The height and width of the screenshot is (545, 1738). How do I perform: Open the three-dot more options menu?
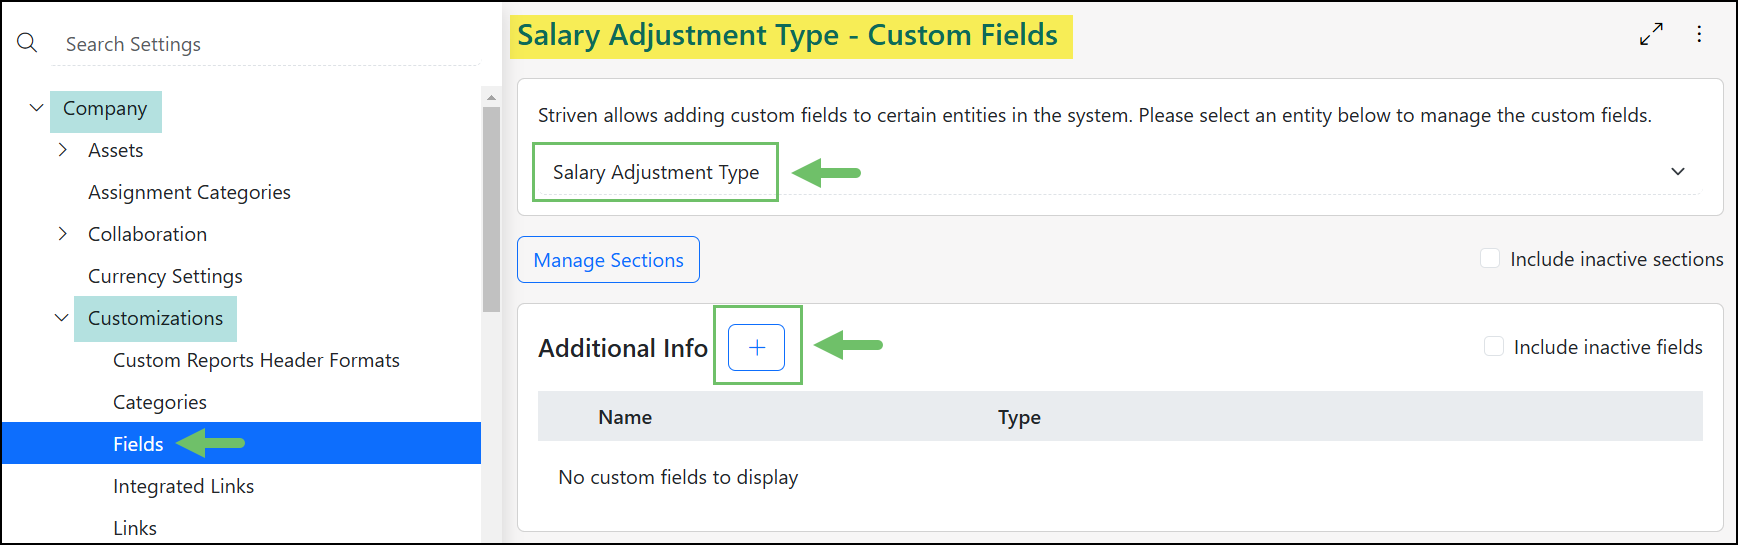pos(1699,34)
